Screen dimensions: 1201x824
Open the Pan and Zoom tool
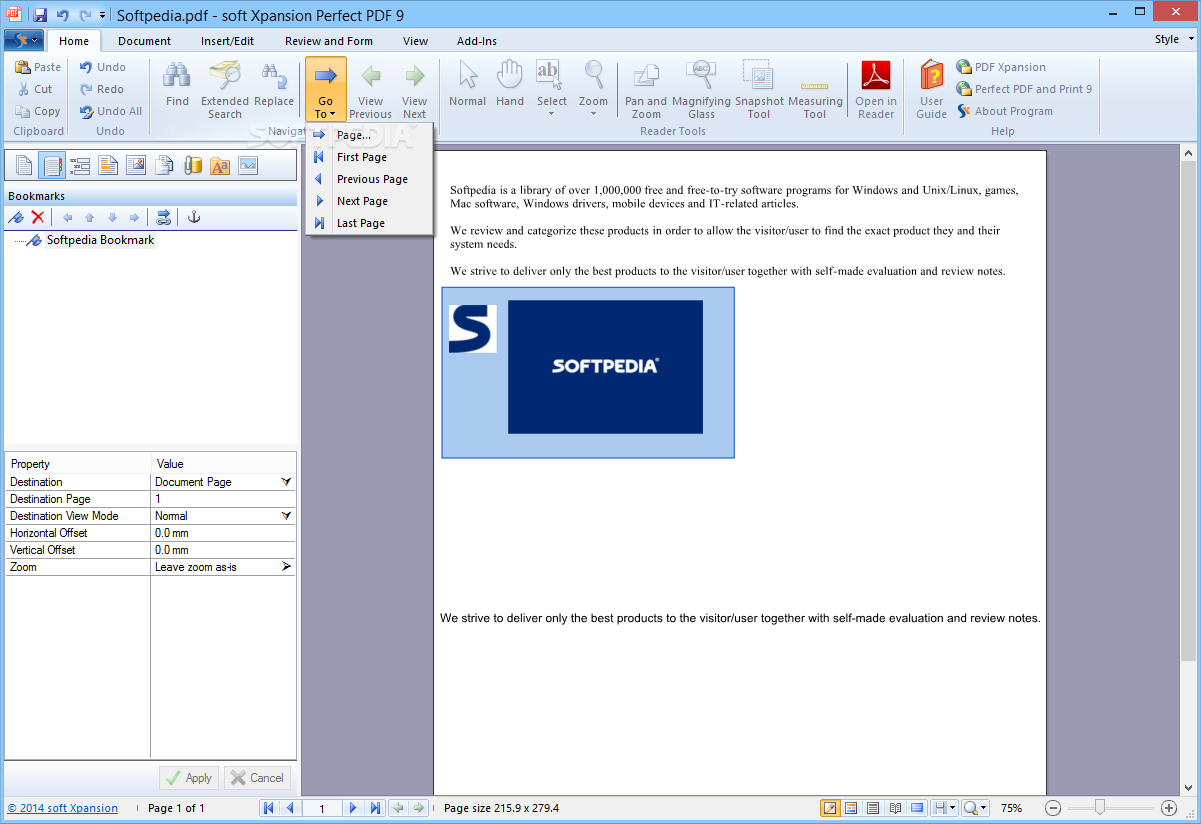point(646,90)
